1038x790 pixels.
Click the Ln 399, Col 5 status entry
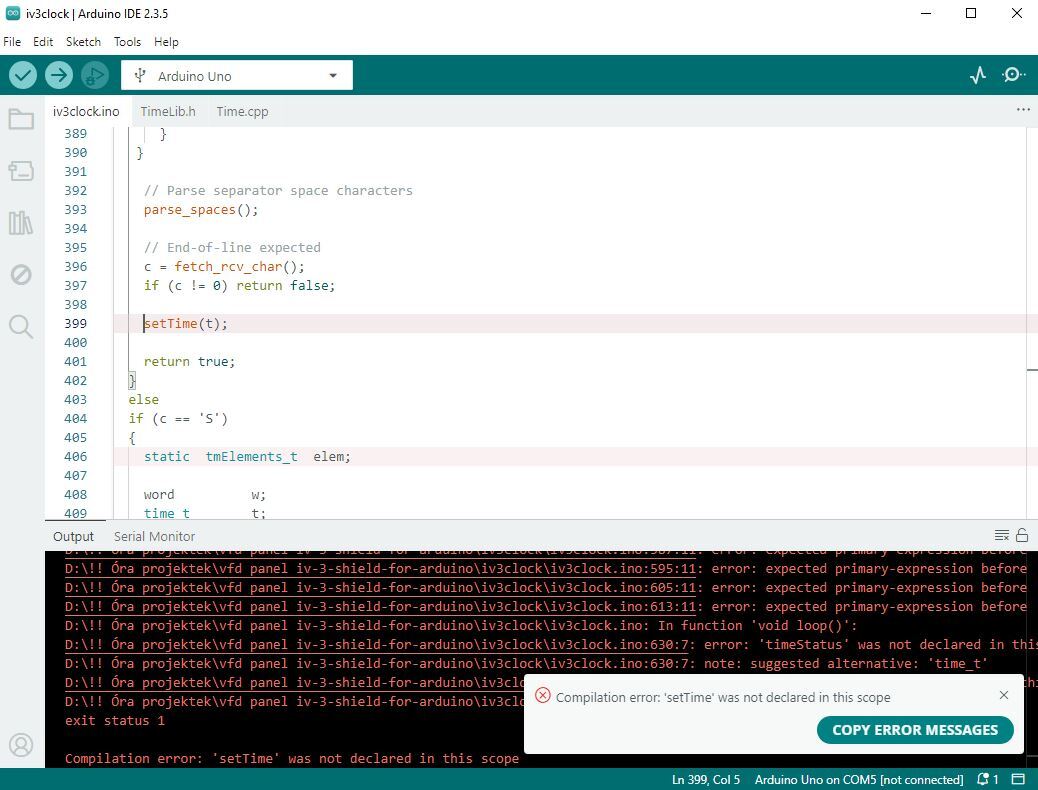(x=706, y=779)
